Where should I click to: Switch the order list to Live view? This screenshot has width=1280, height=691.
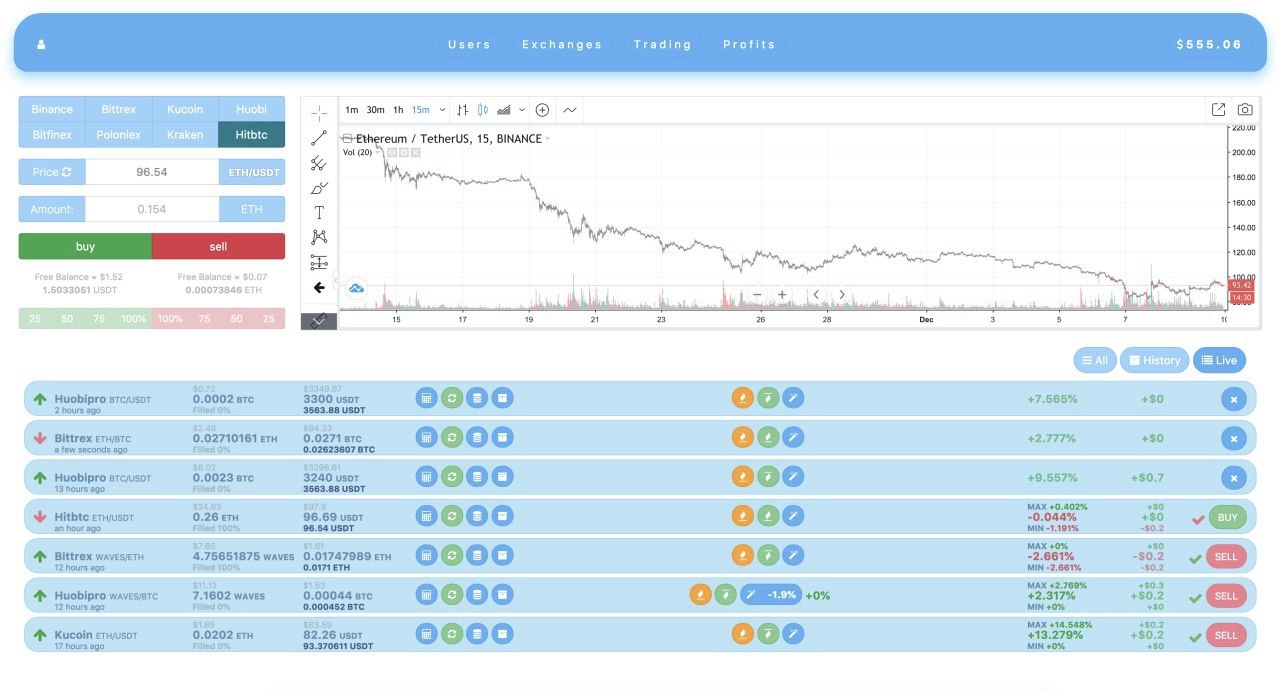pos(1219,361)
